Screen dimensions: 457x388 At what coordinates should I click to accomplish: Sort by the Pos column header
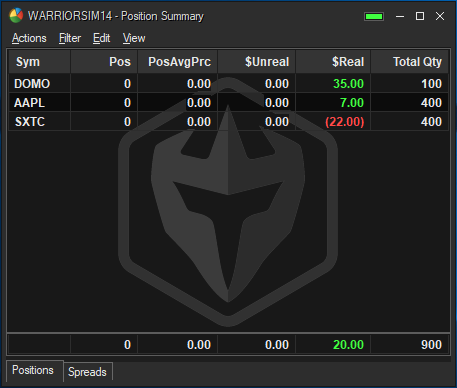(104, 62)
